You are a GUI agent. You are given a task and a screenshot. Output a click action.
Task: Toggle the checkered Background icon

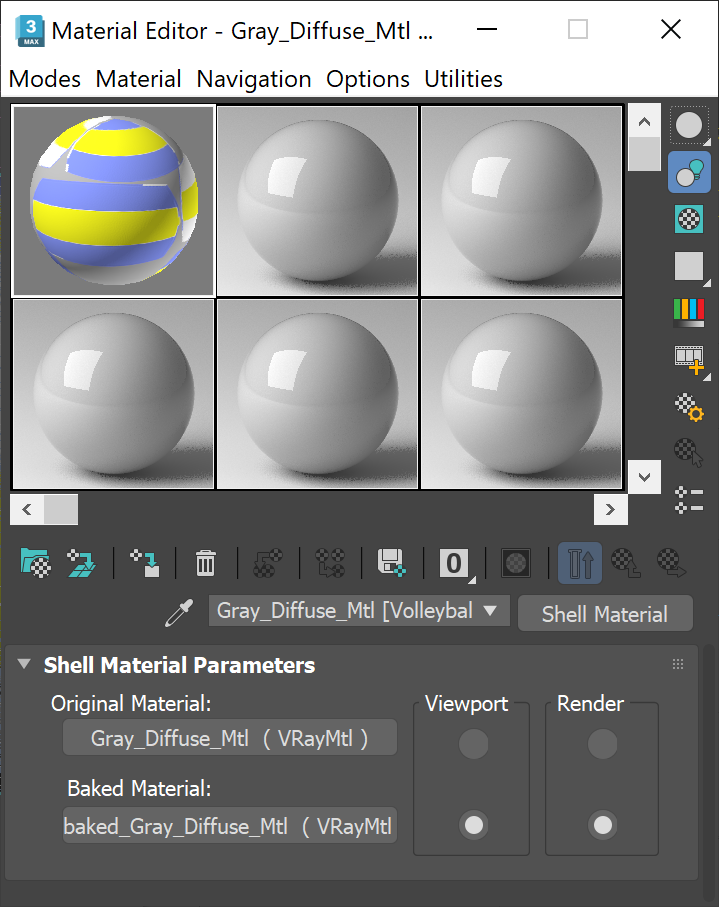point(689,219)
